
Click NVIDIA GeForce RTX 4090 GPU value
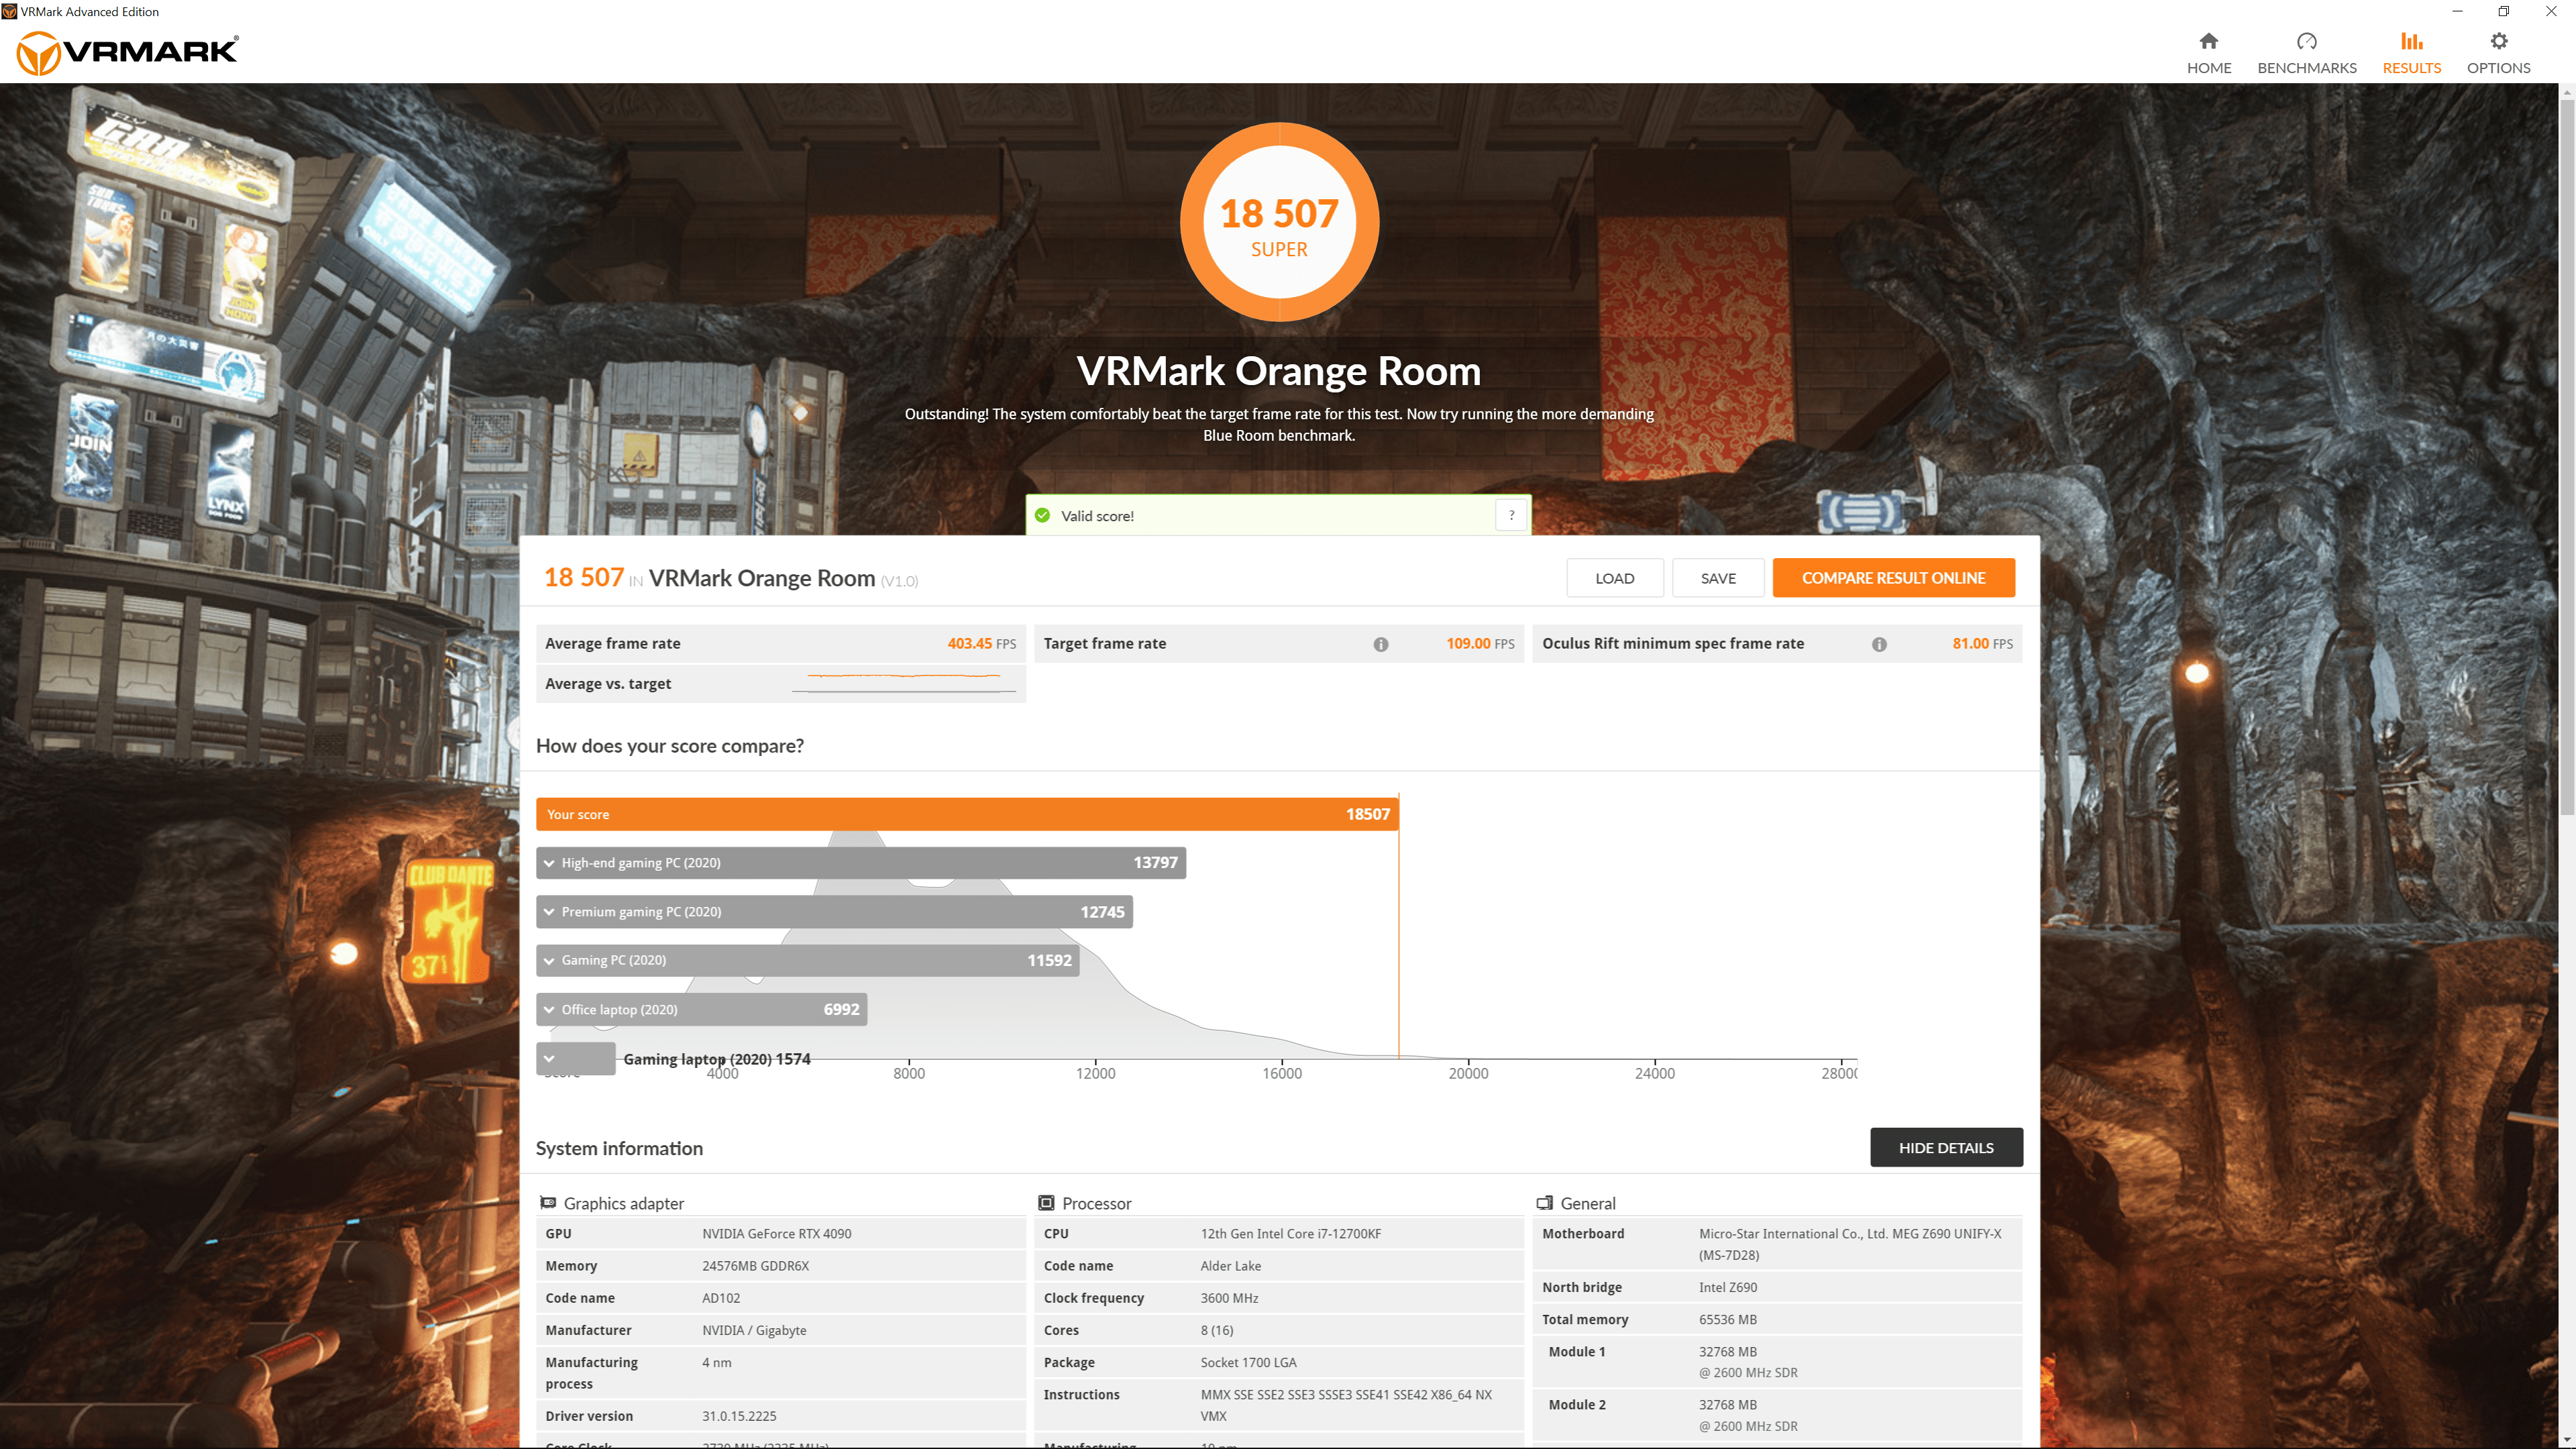coord(776,1234)
